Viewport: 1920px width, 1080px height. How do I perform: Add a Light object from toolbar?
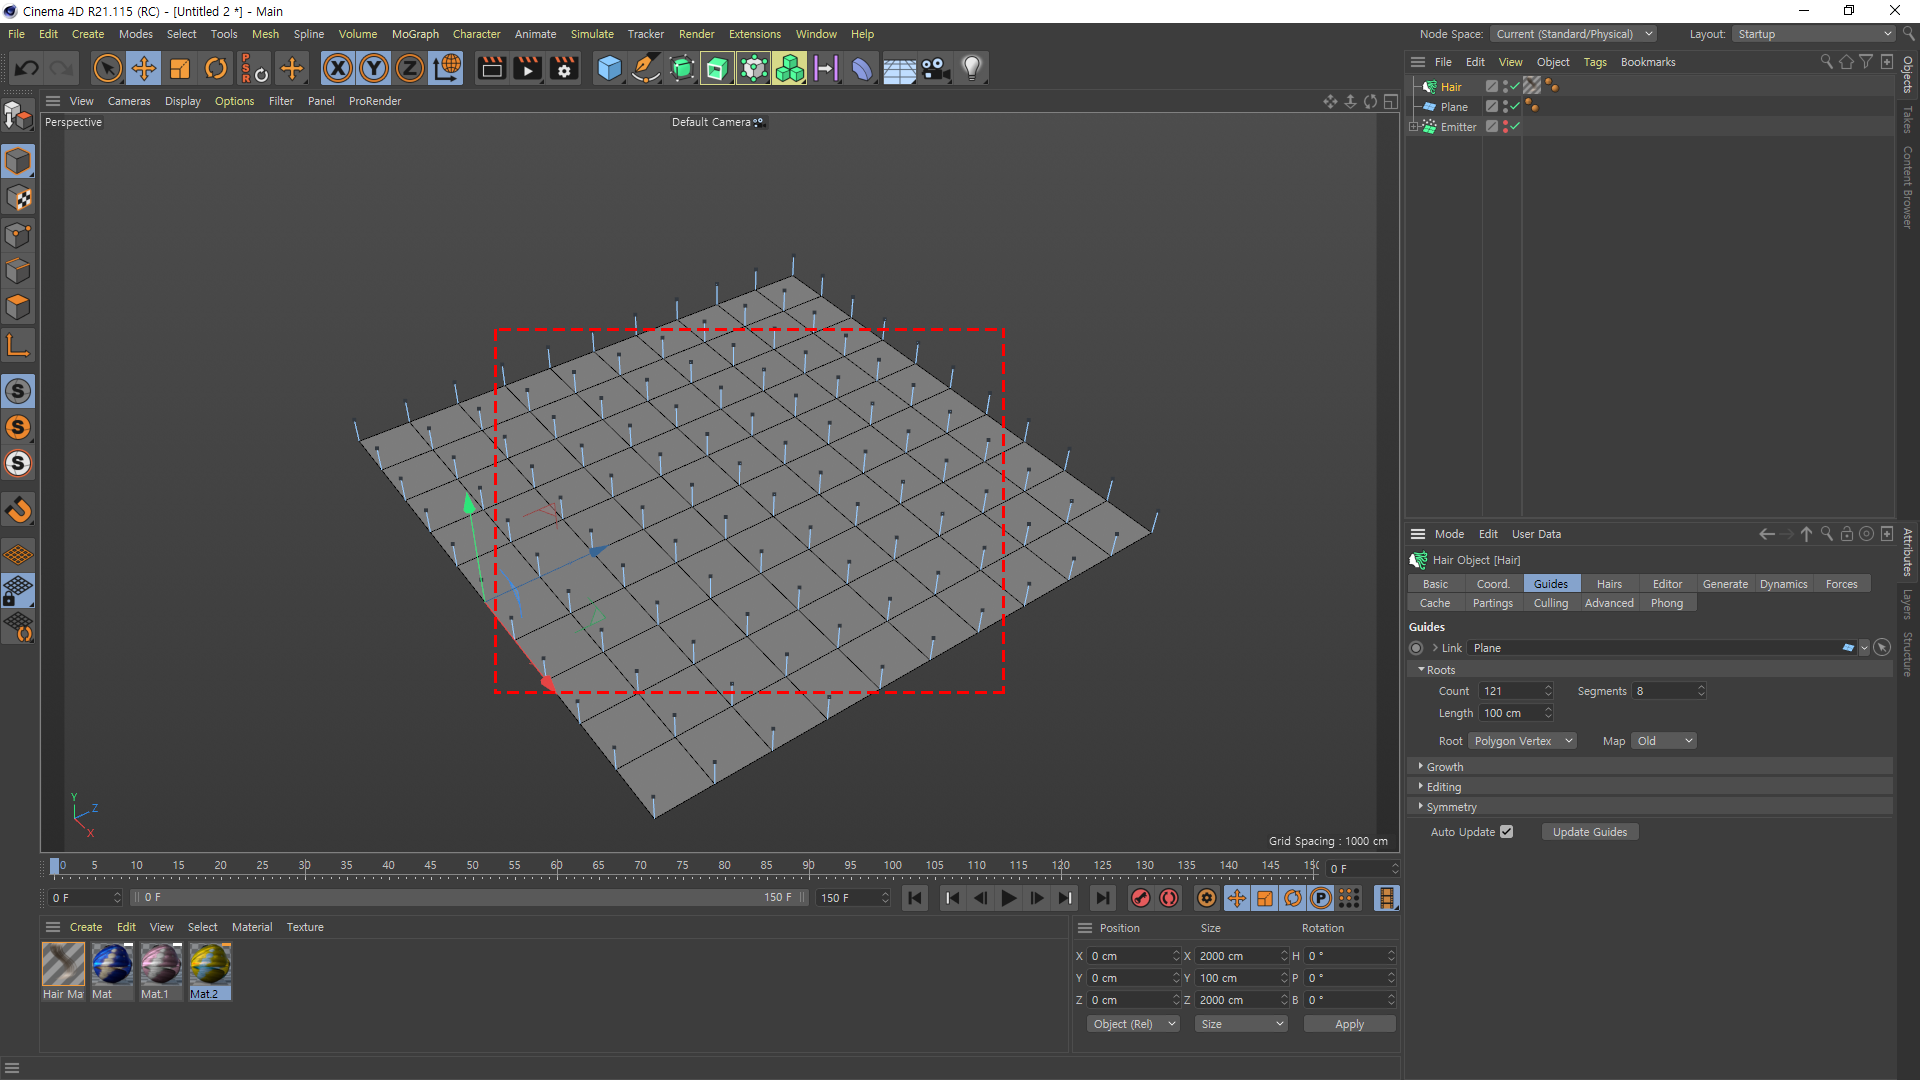[x=971, y=68]
